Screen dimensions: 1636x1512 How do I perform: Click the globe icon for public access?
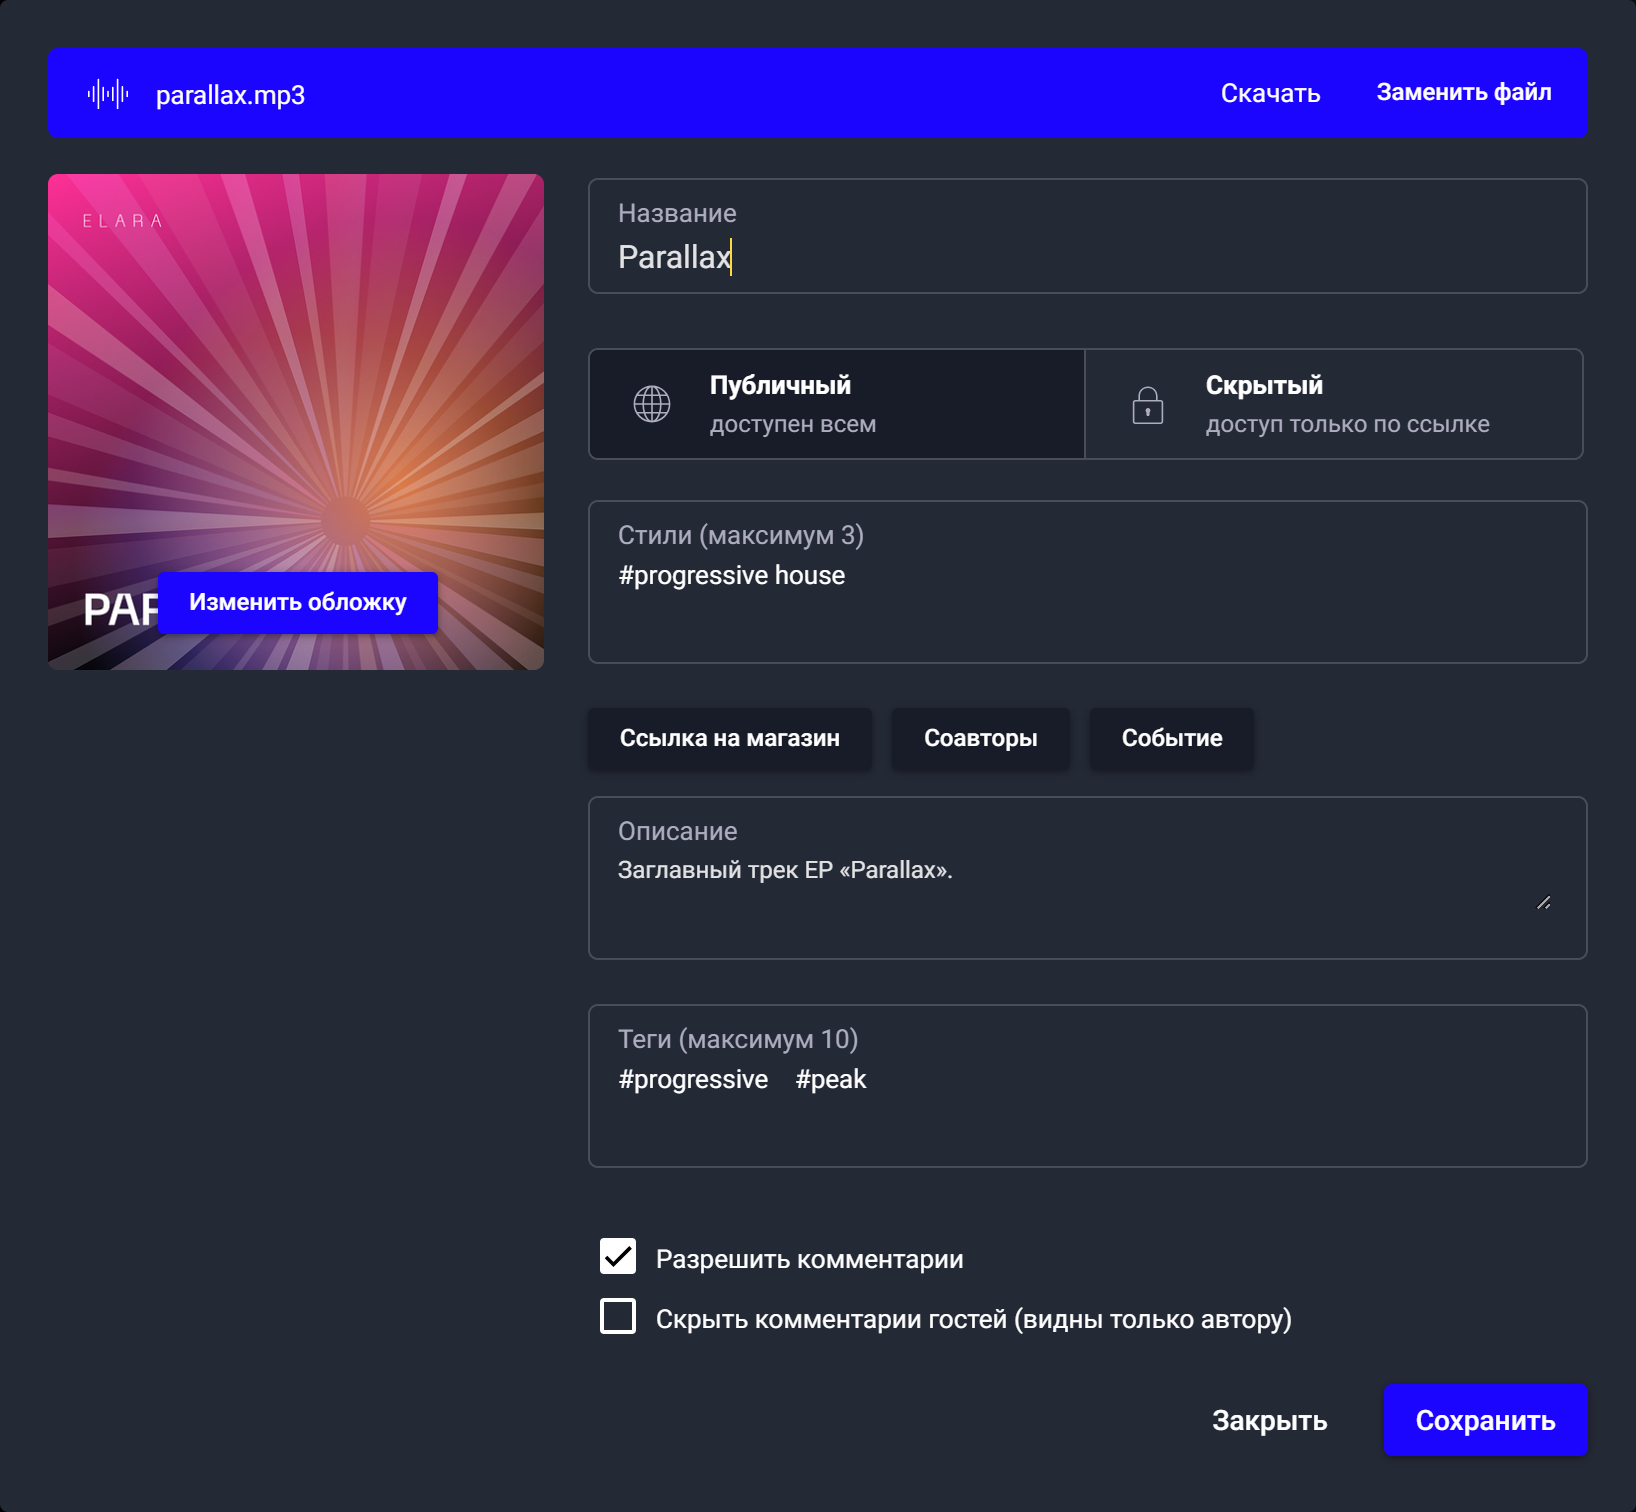652,404
